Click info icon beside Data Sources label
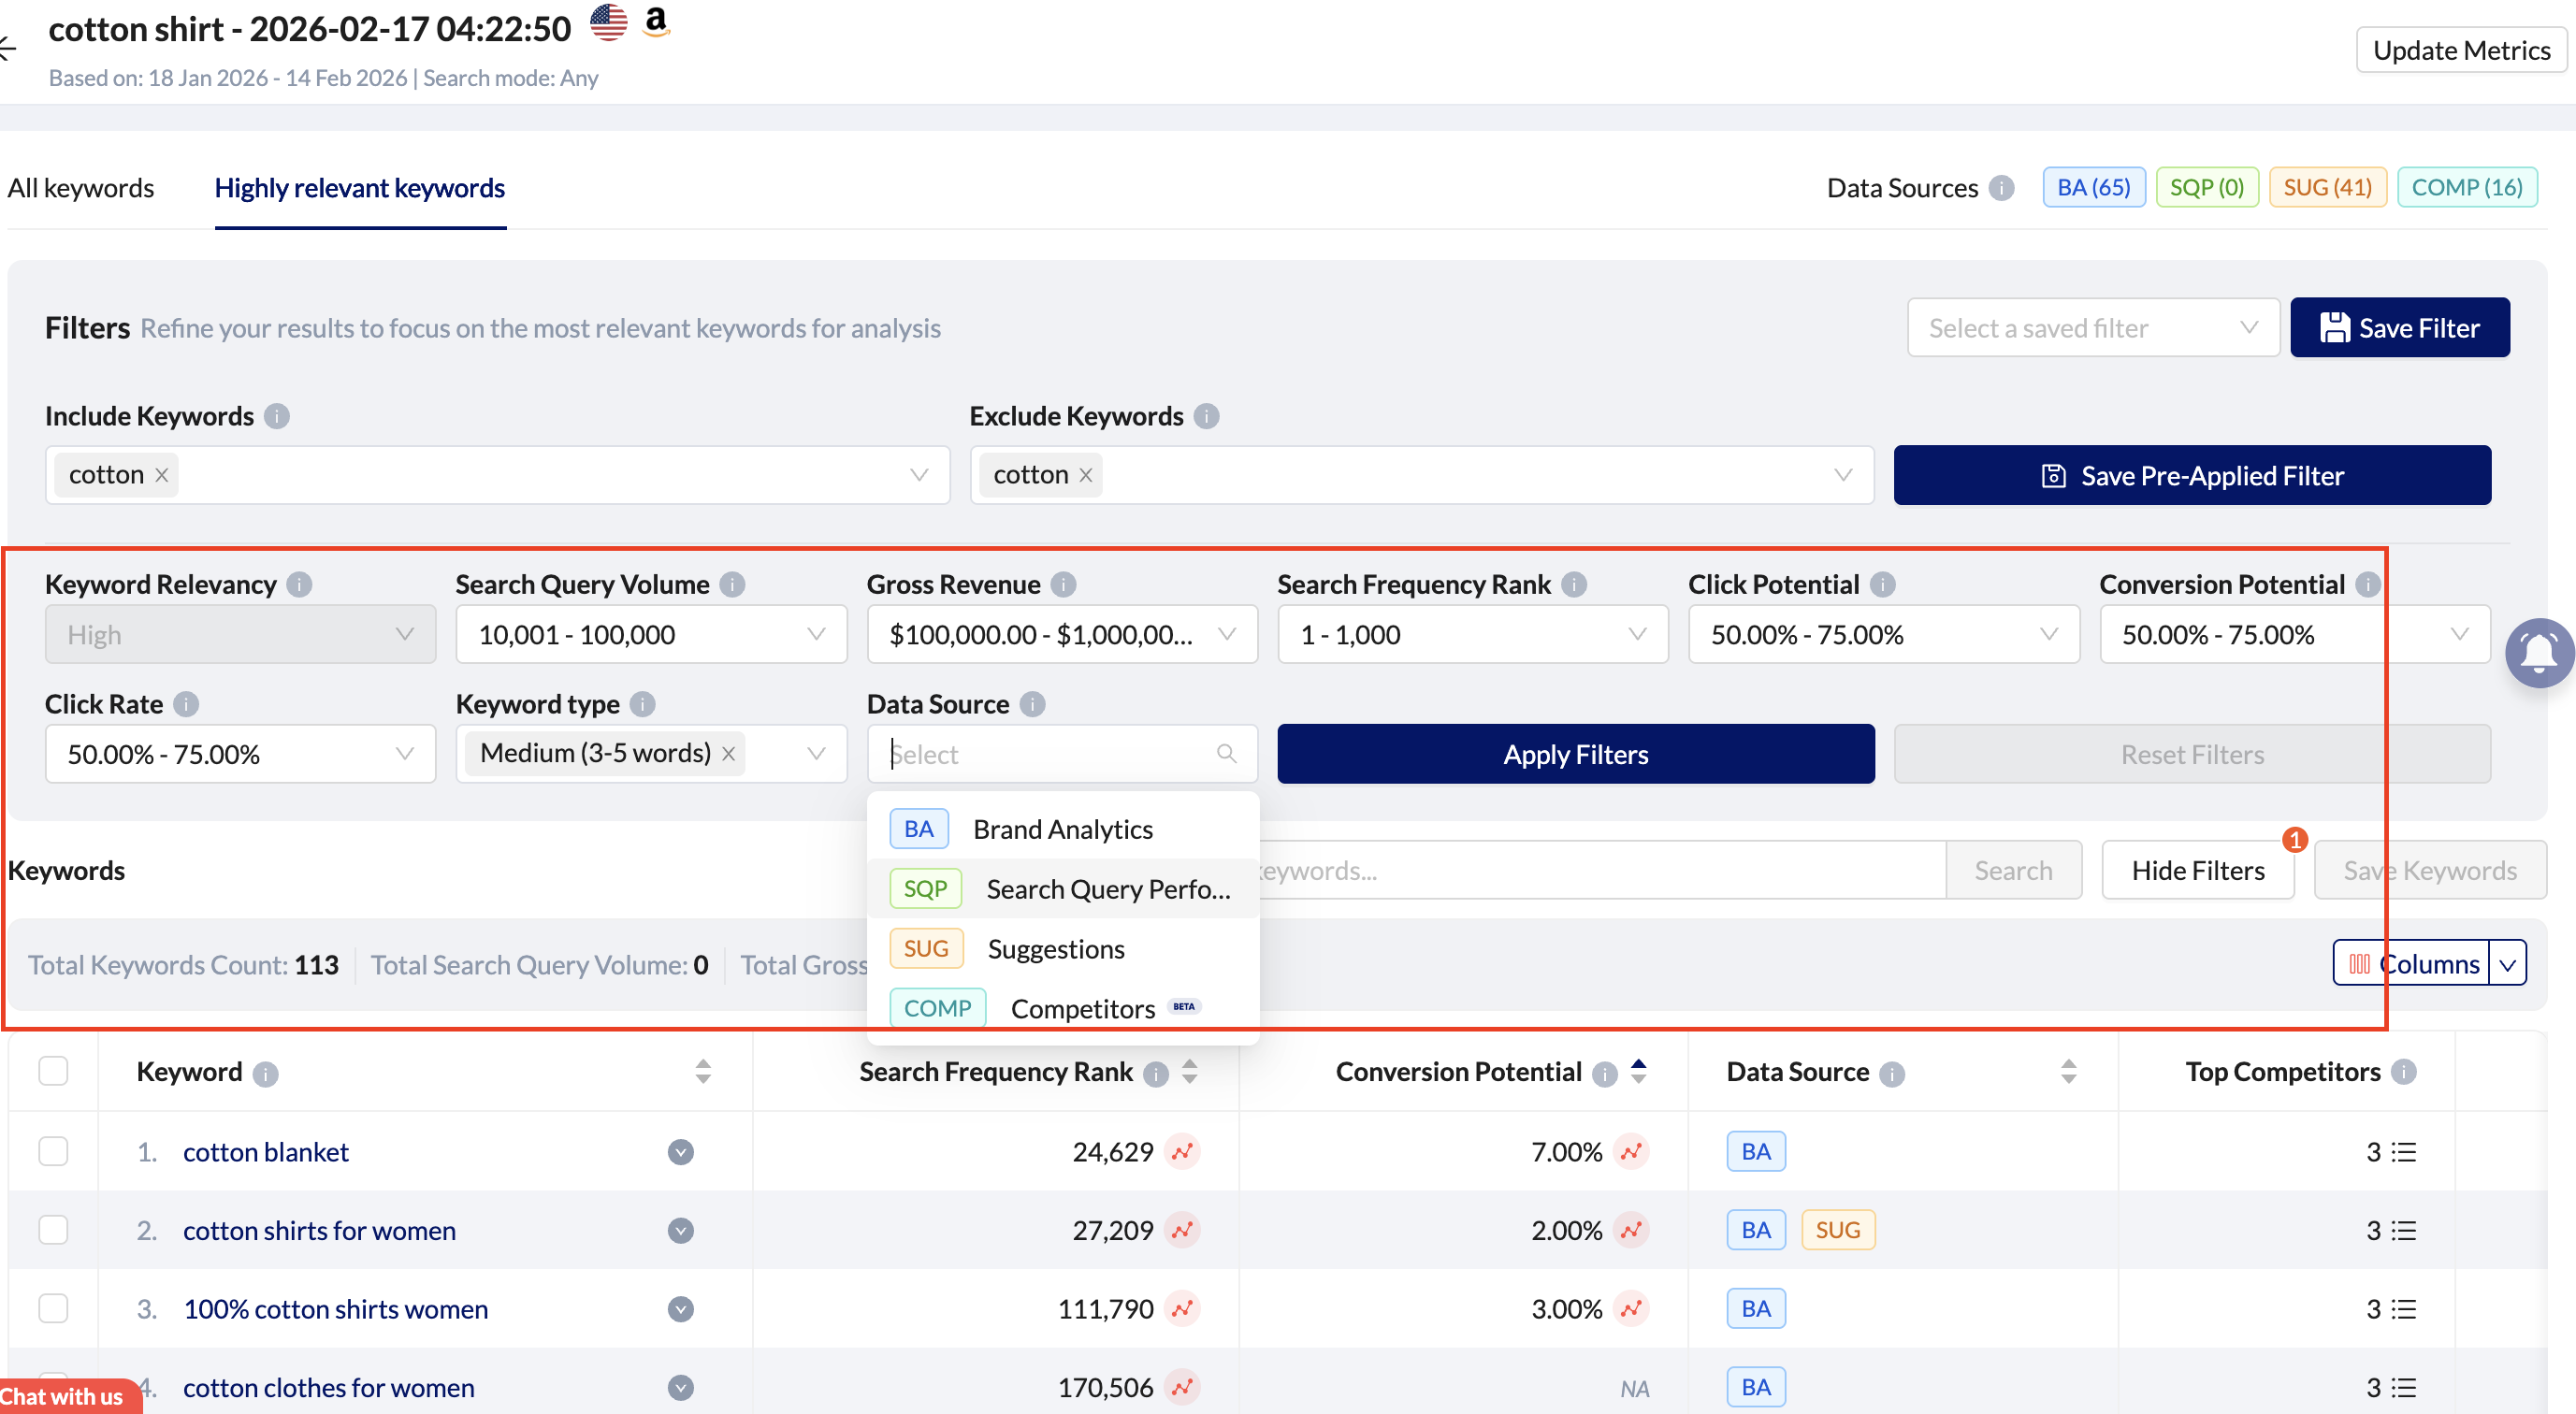This screenshot has height=1414, width=2576. pos(2002,188)
